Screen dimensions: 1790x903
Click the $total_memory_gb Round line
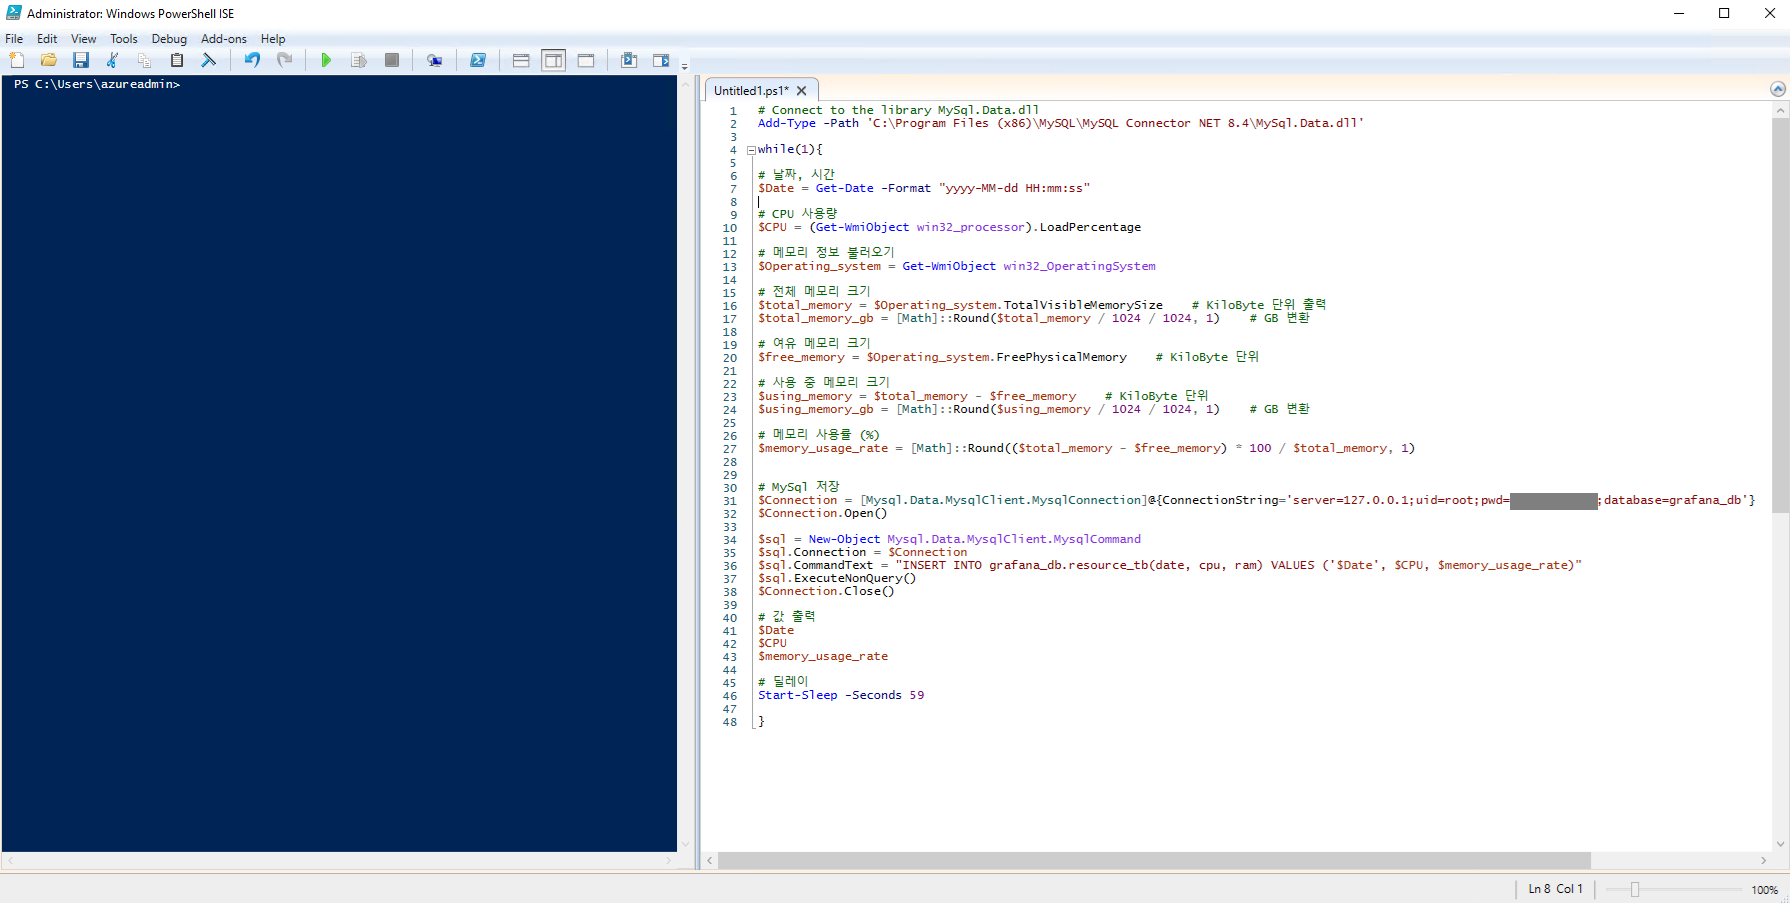coord(1033,319)
